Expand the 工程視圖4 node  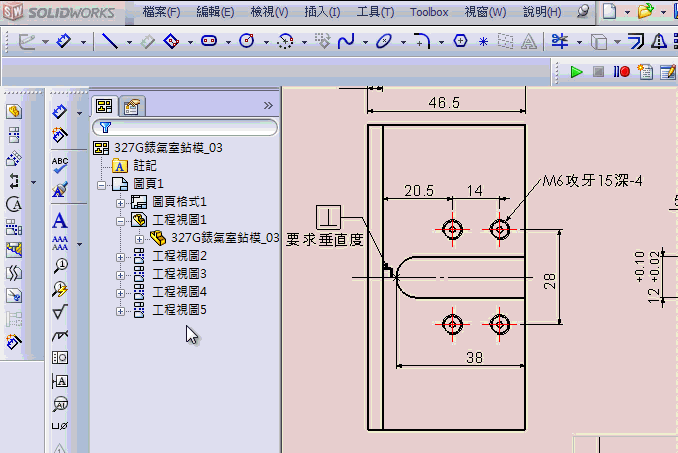[x=121, y=293]
